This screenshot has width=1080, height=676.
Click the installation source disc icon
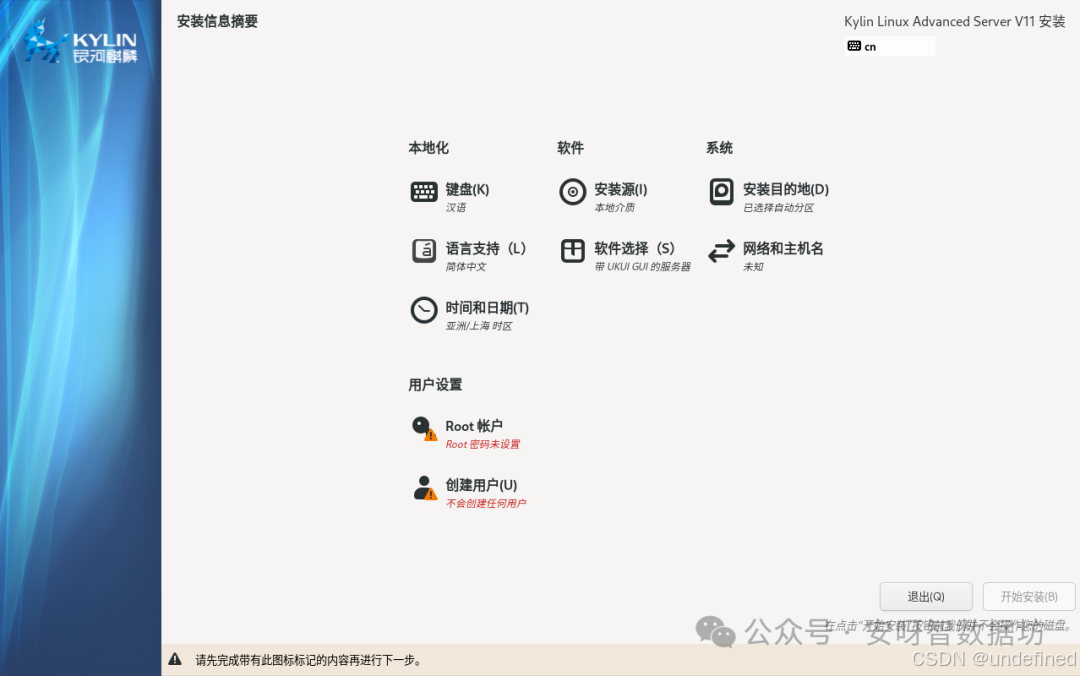pos(572,192)
